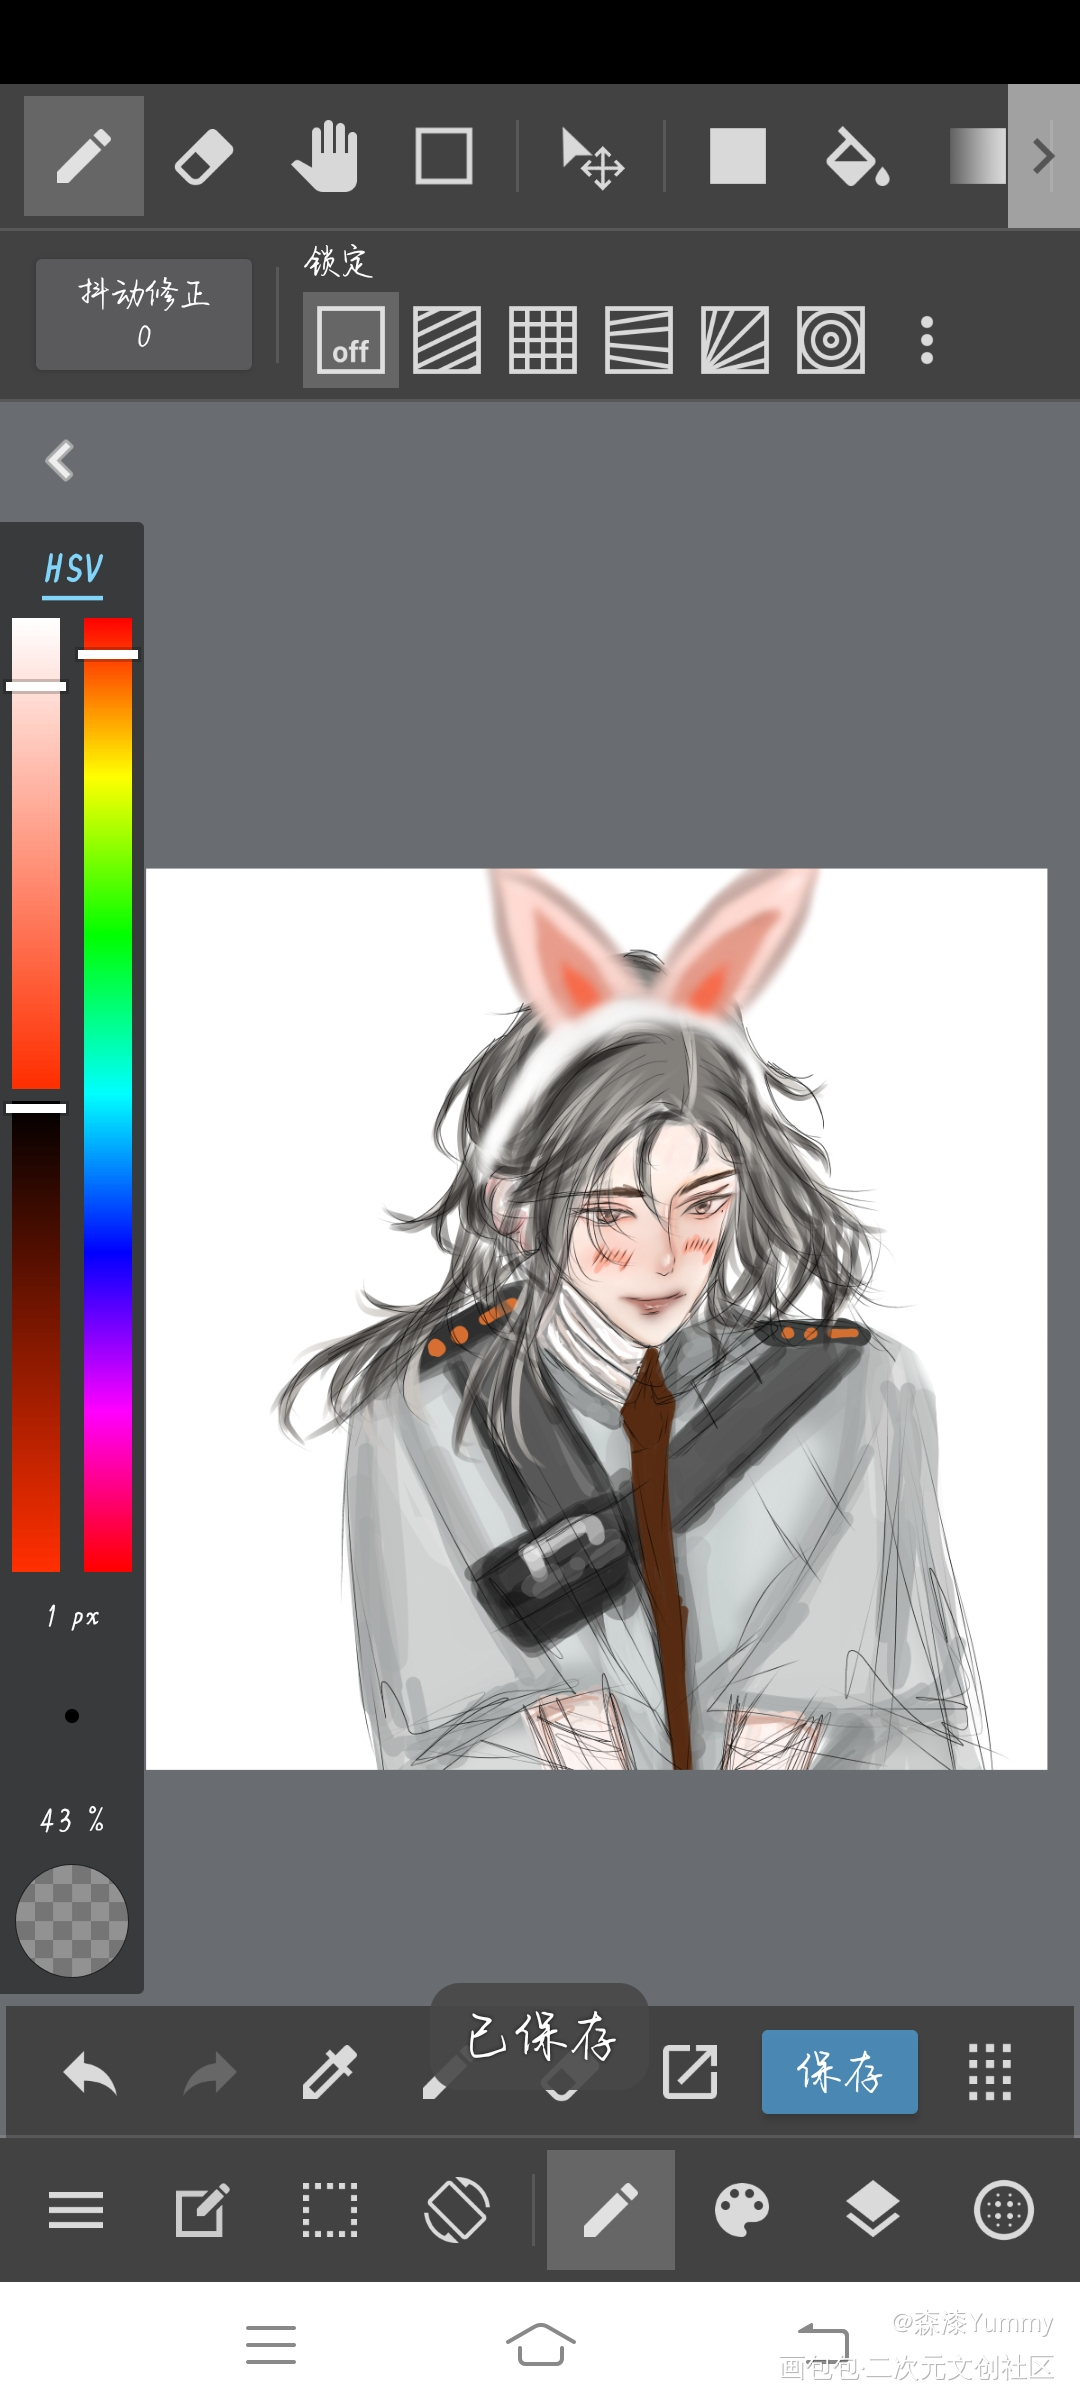Viewport: 1080px width, 2408px height.
Task: Enable the grid snap guide
Action: pos(542,341)
